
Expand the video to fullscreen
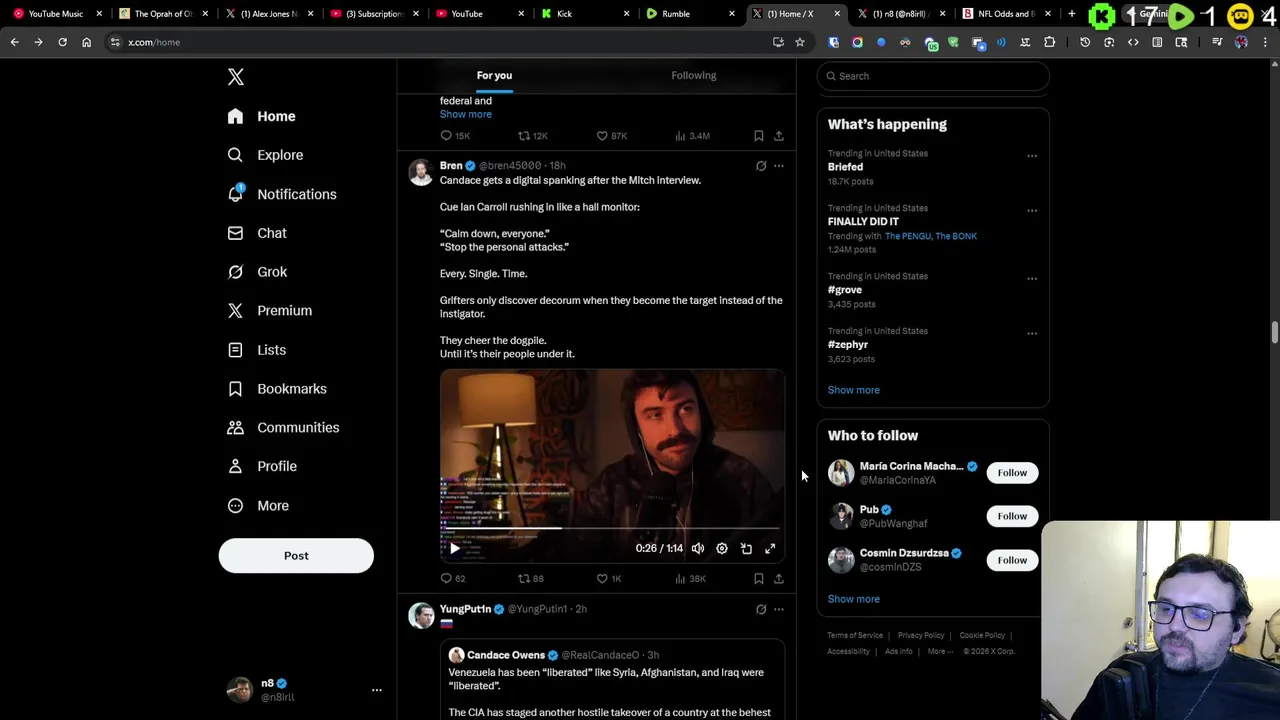[x=770, y=548]
